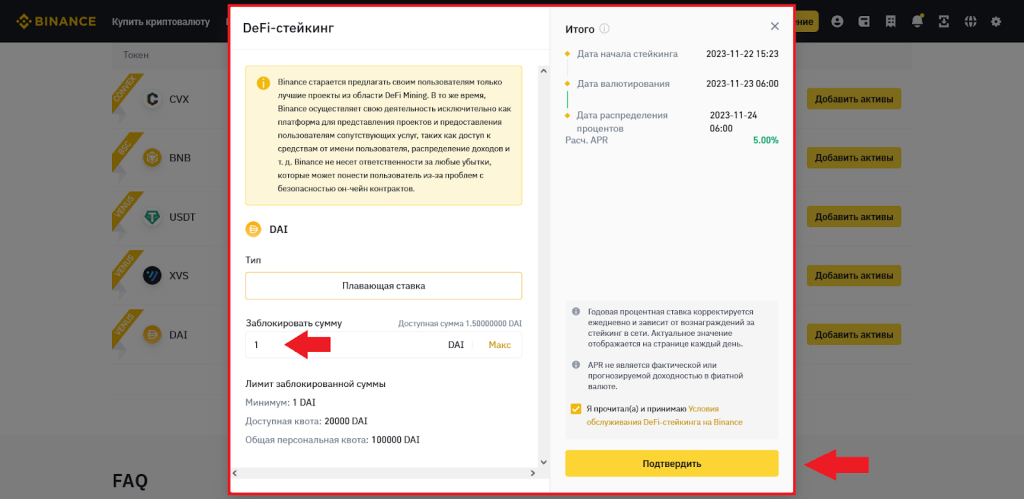This screenshot has height=499, width=1024.
Task: Focus the lock amount input field
Action: 383,345
